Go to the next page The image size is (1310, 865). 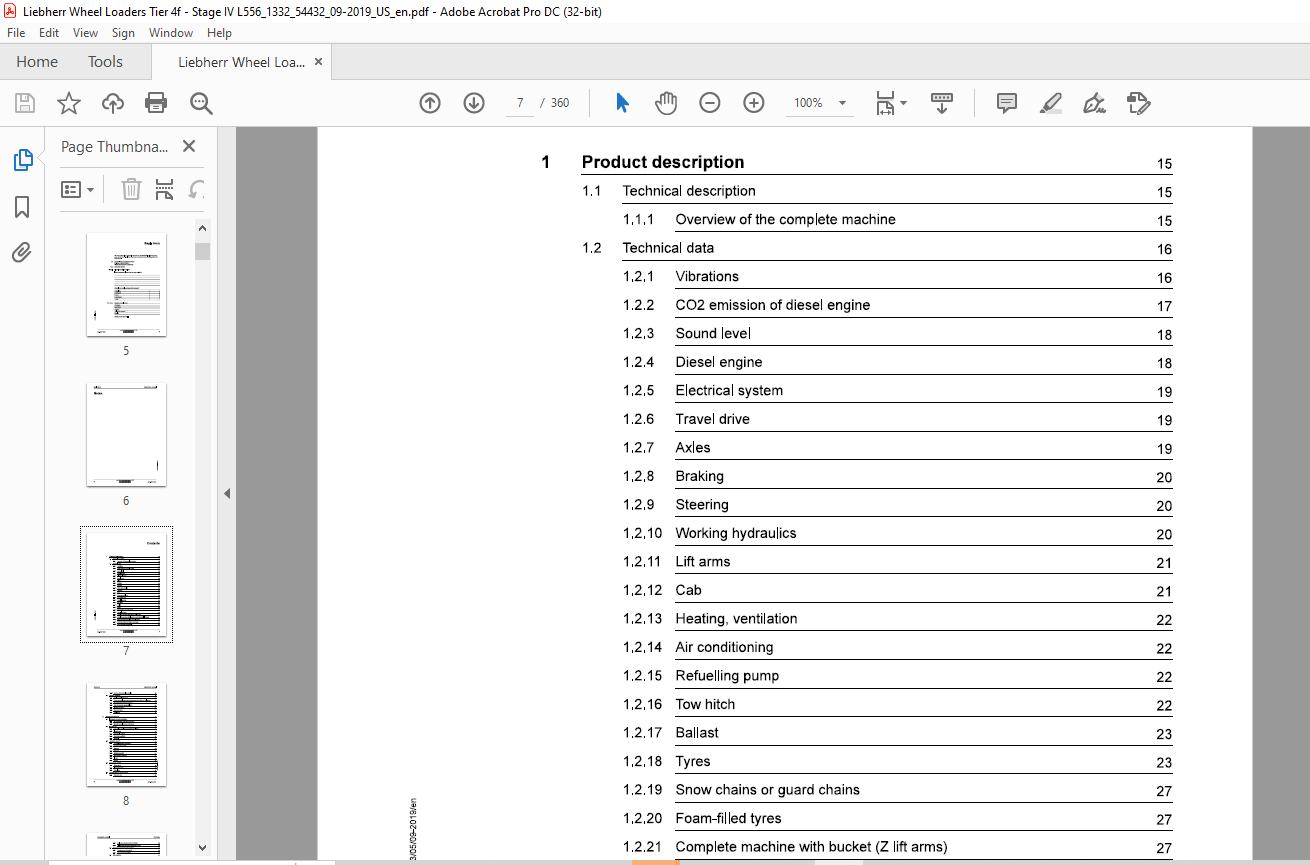click(474, 103)
